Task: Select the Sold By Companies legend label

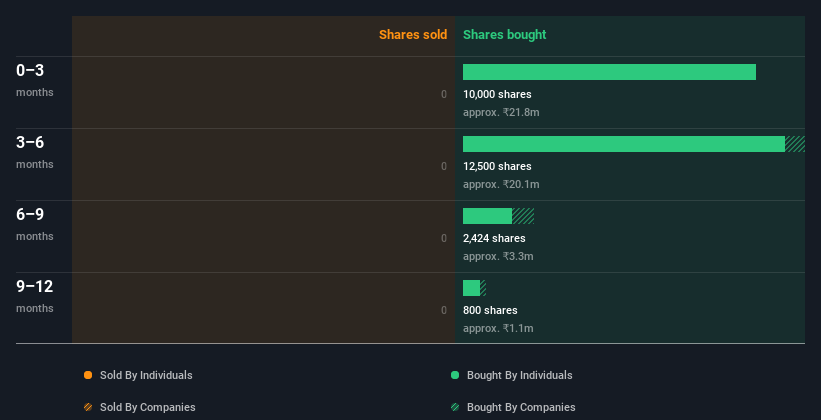Action: (148, 407)
